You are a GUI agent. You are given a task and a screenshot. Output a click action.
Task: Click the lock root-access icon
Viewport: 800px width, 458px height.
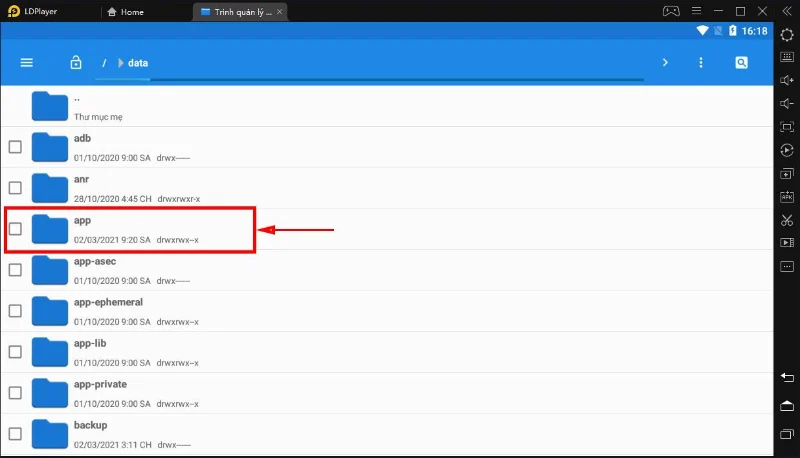coord(76,63)
